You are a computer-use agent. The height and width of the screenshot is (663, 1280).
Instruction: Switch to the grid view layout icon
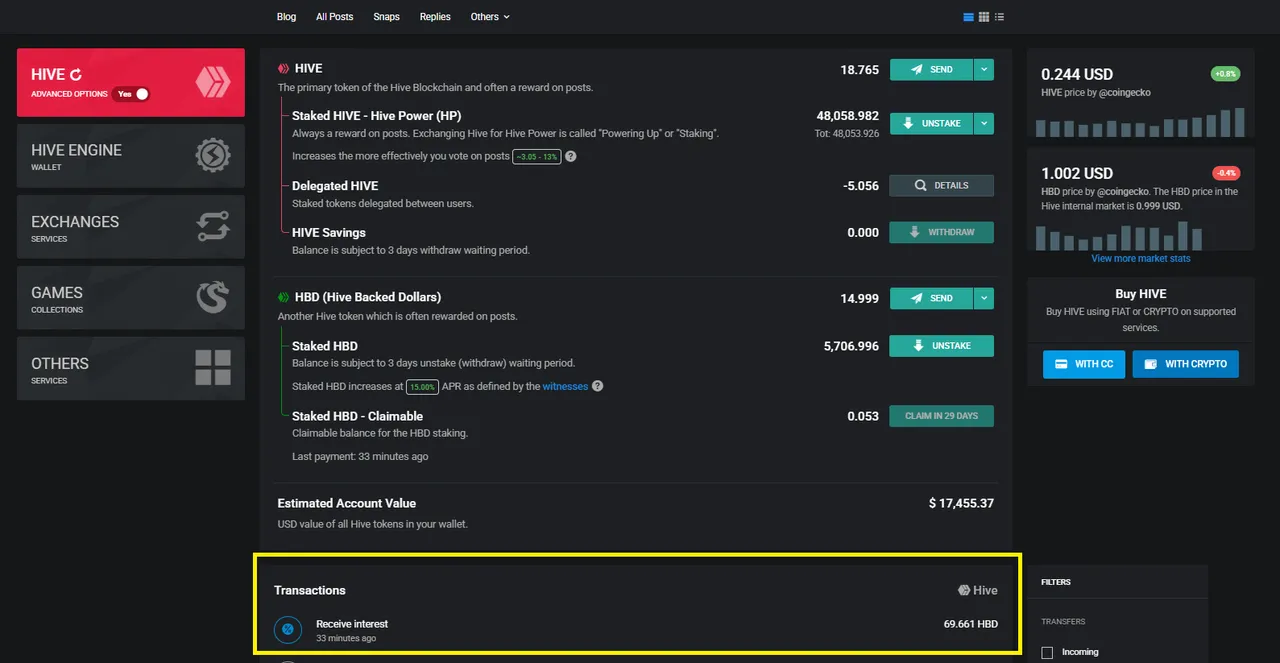click(984, 17)
